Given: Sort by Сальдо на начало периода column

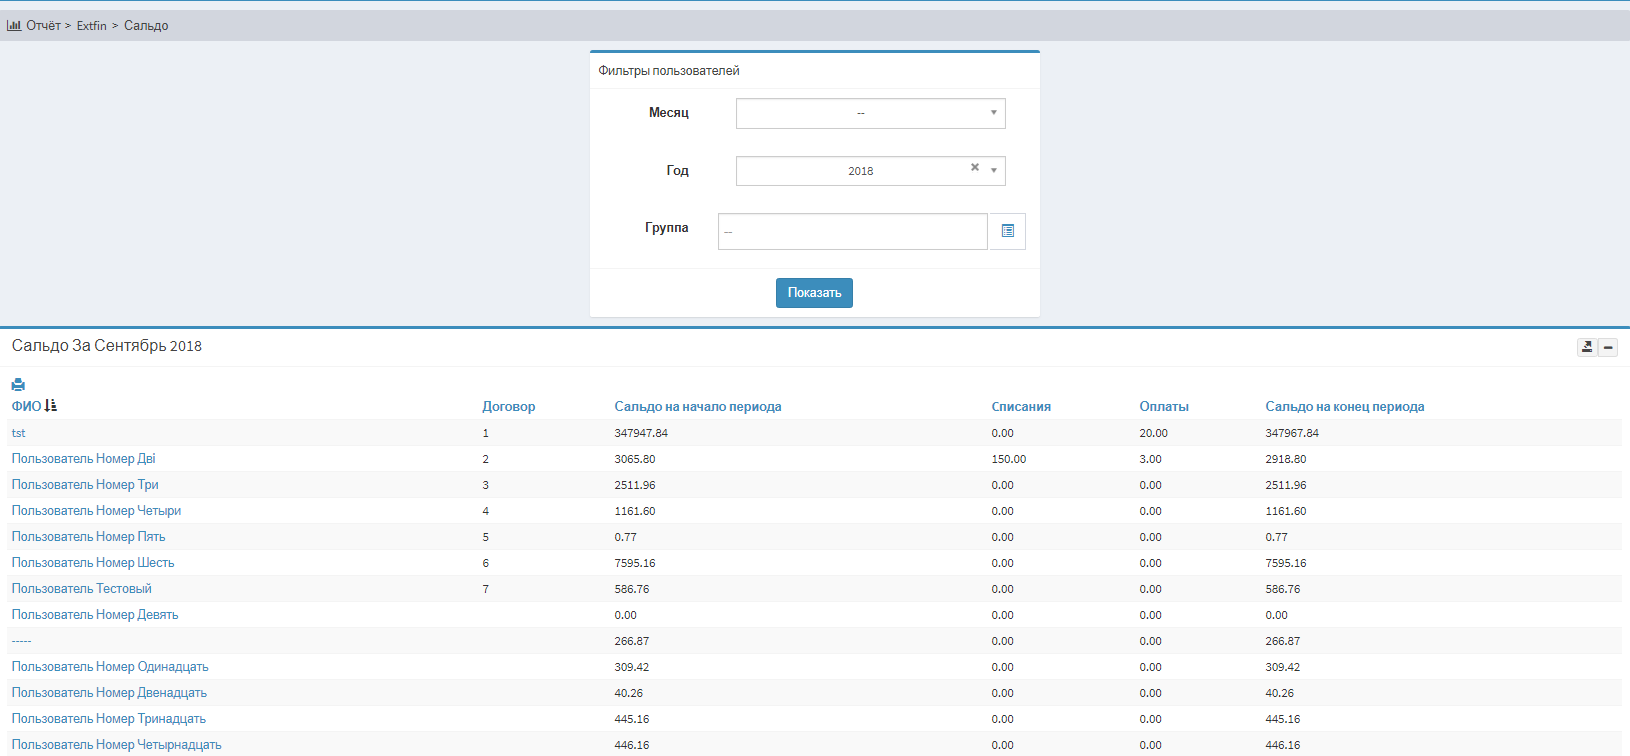Looking at the screenshot, I should pos(697,407).
